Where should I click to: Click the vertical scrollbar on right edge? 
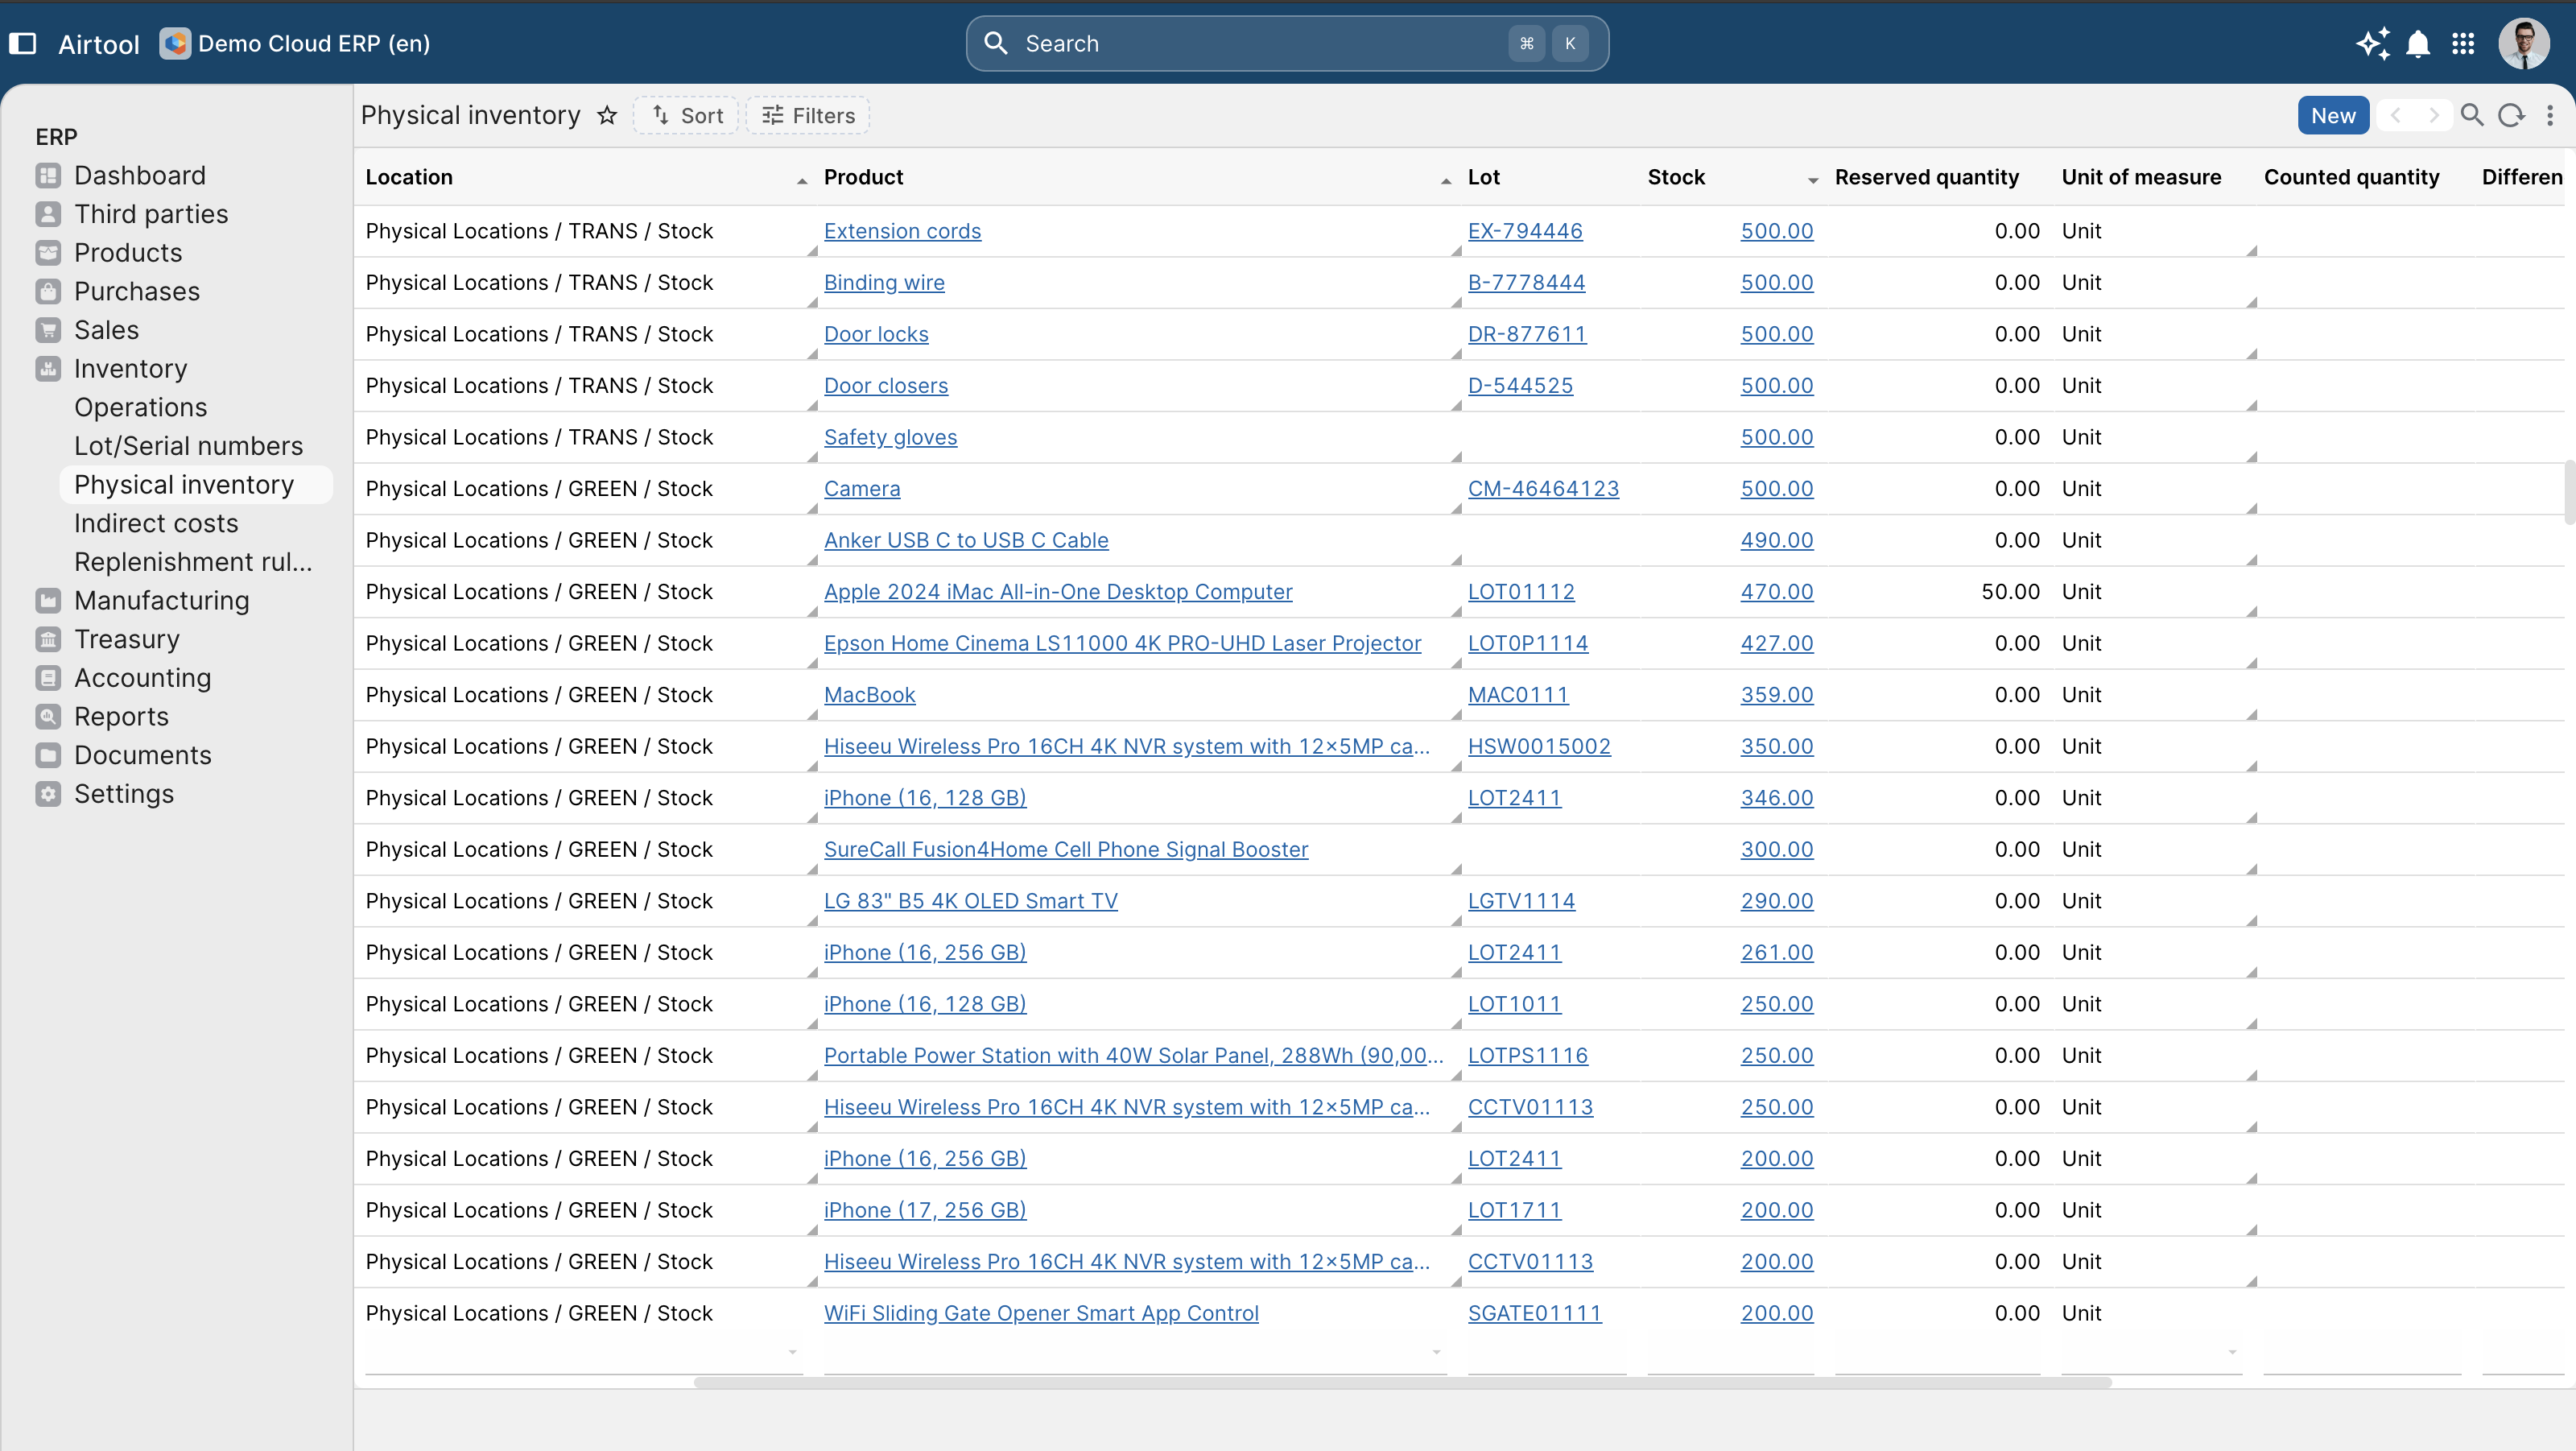click(2569, 492)
